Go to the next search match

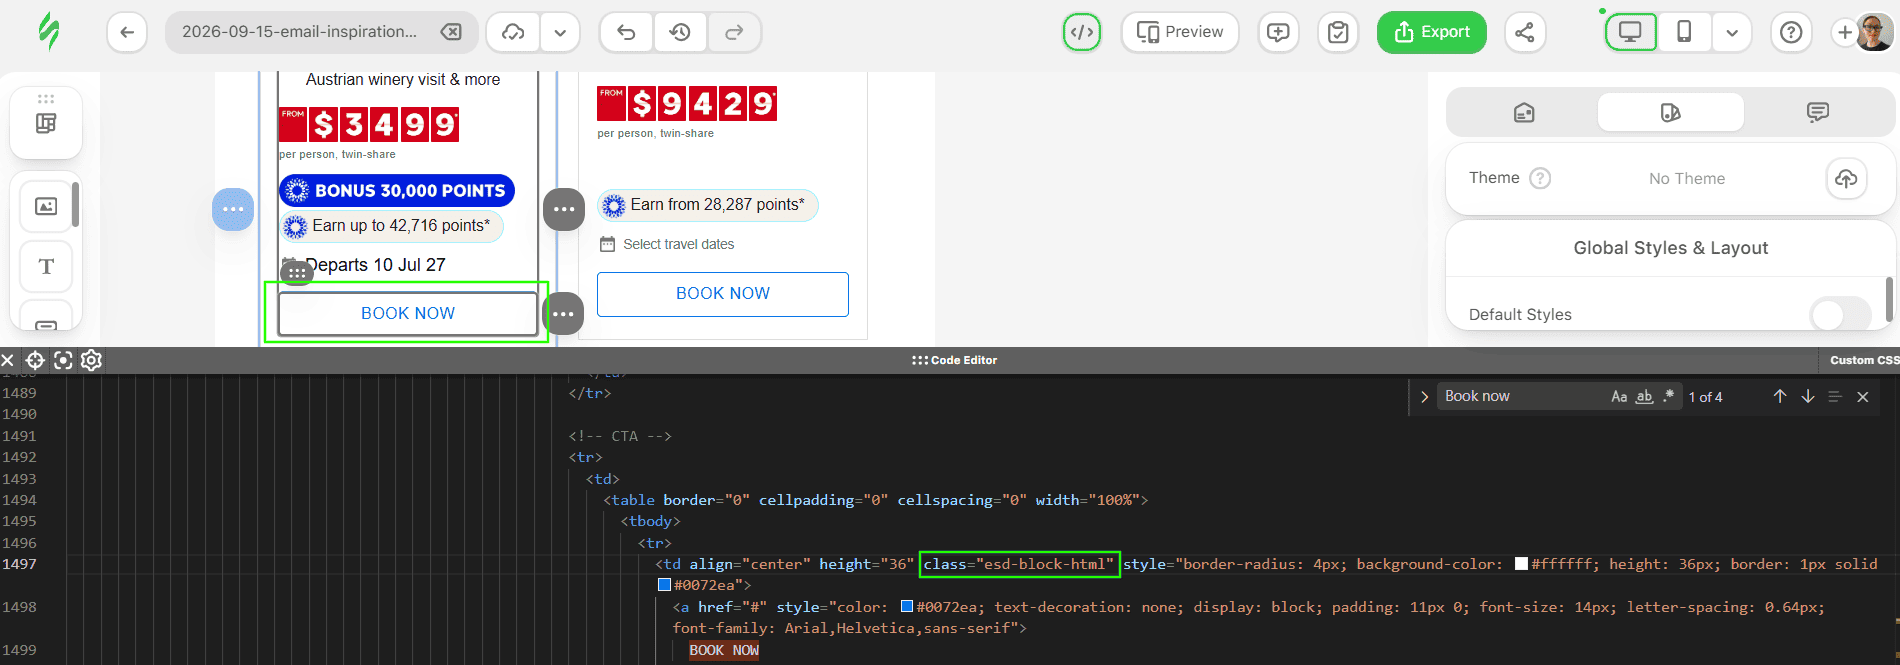[x=1808, y=397]
